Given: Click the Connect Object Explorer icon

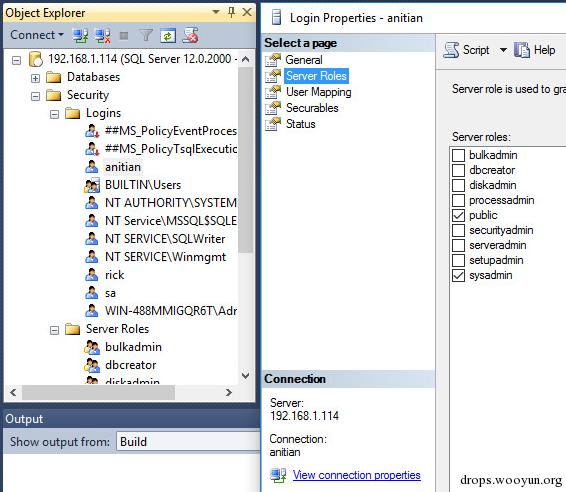Looking at the screenshot, I should 80,35.
